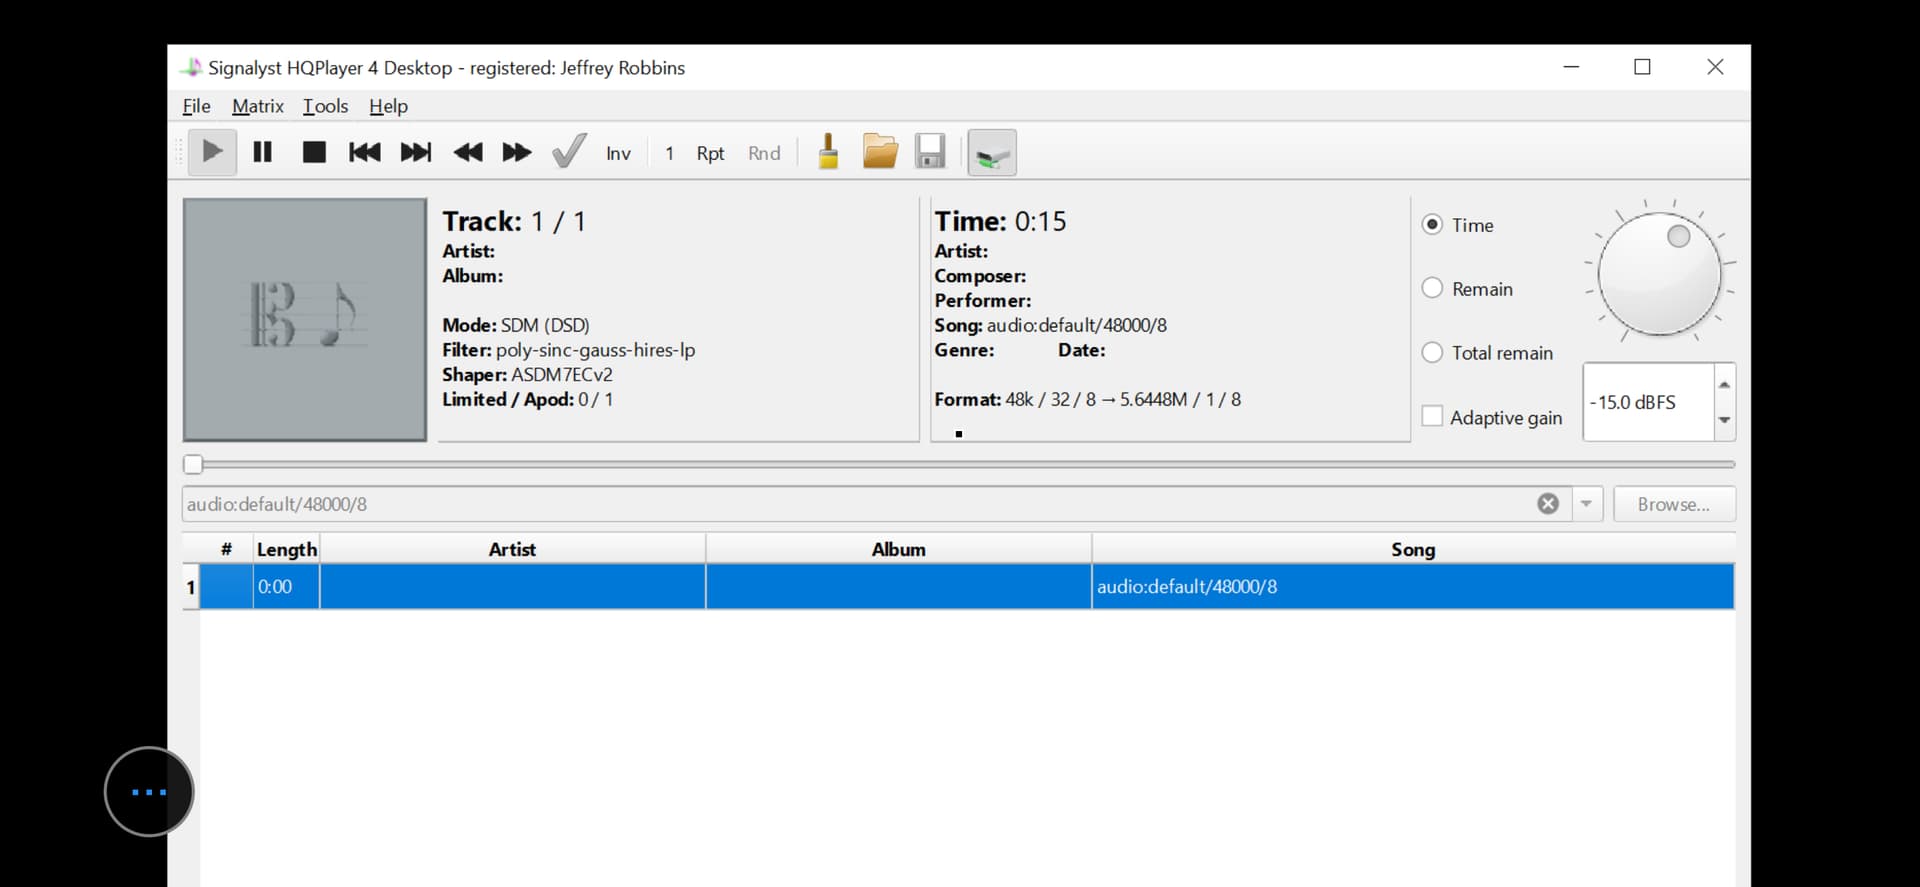Expand the source path dropdown arrow
Screen dimensions: 1920x887
point(1586,504)
